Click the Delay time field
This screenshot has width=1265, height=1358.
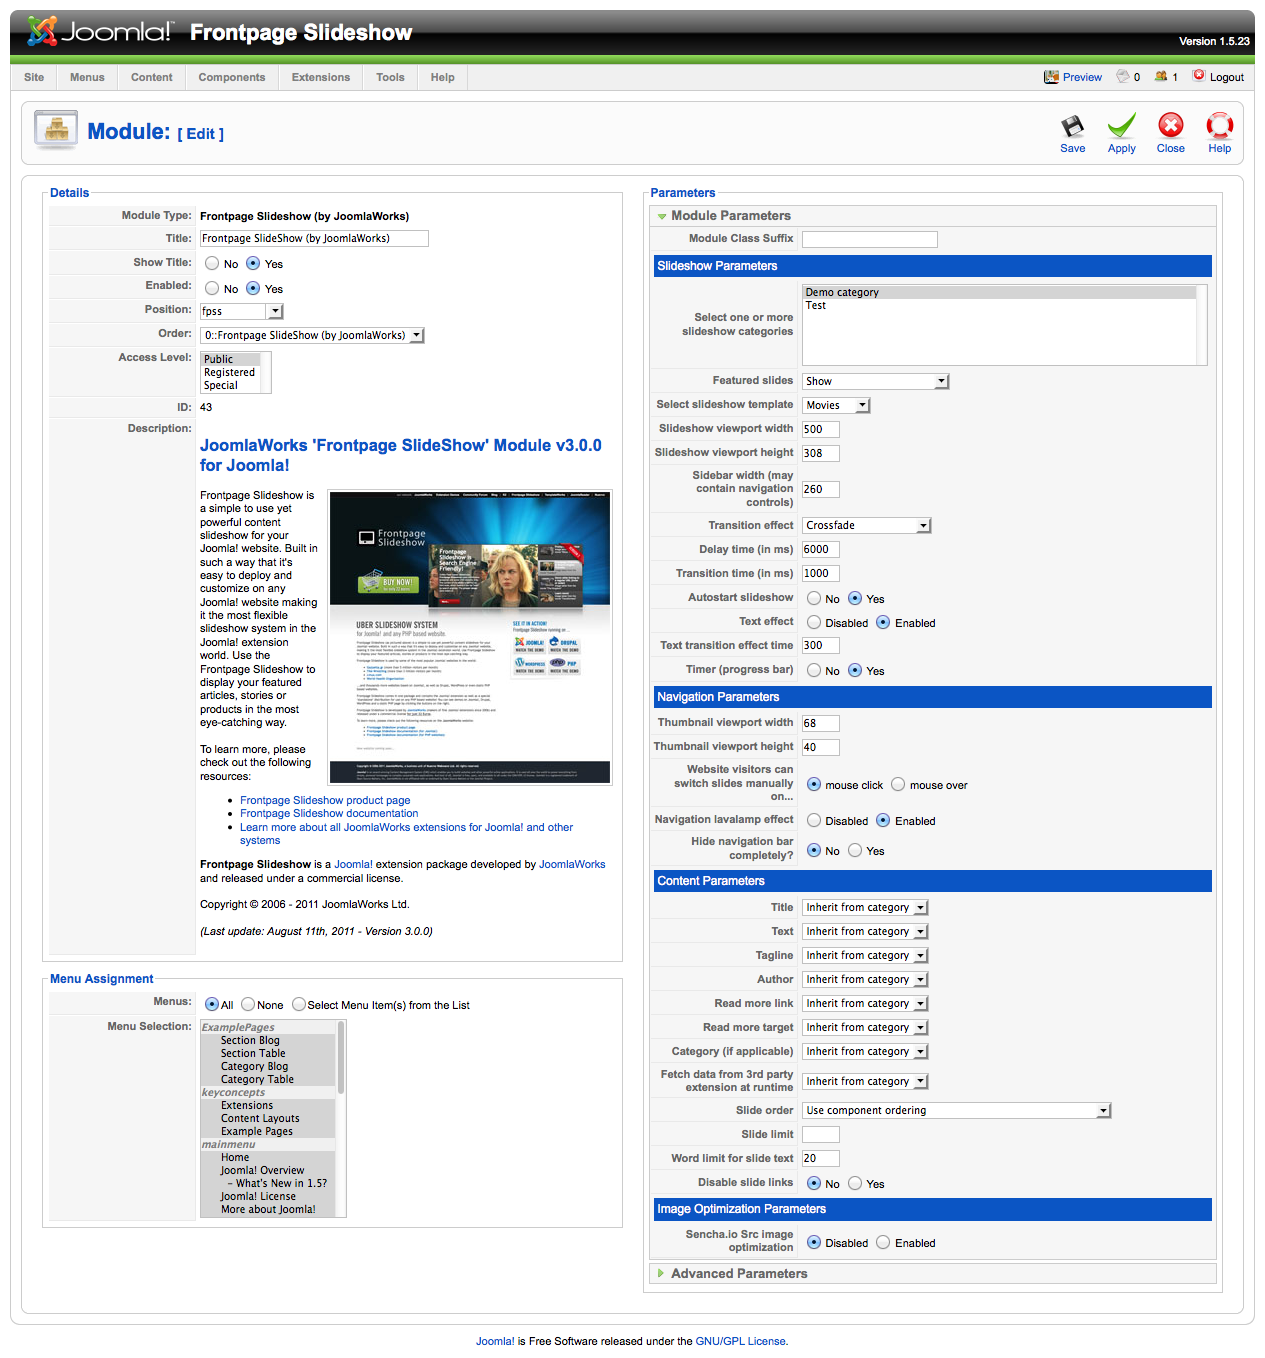[x=821, y=550]
